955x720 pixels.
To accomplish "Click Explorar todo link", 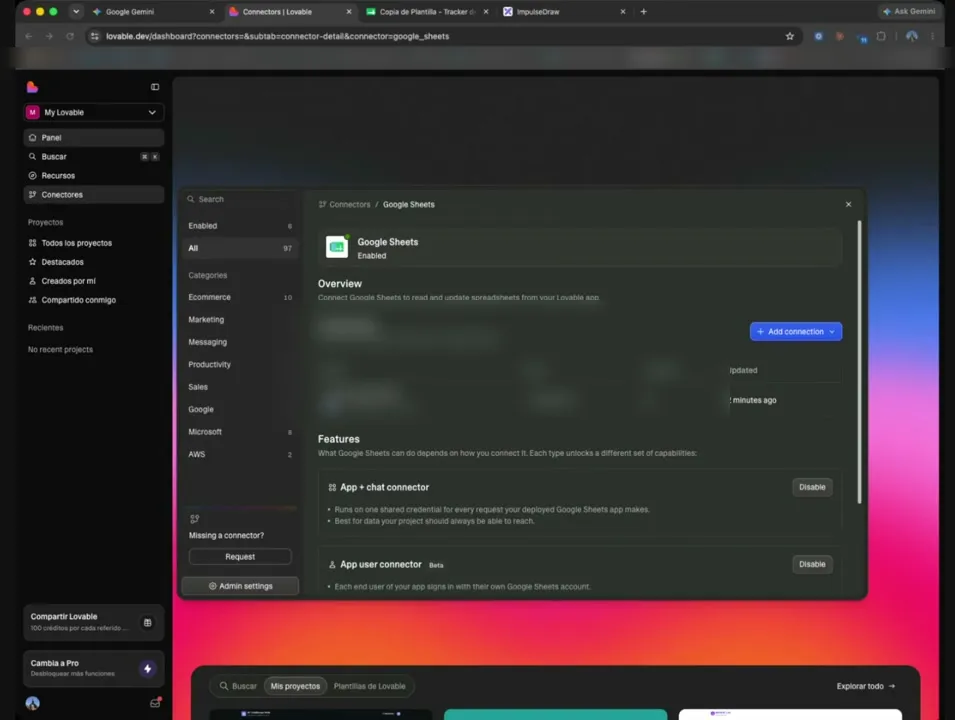I will 865,686.
